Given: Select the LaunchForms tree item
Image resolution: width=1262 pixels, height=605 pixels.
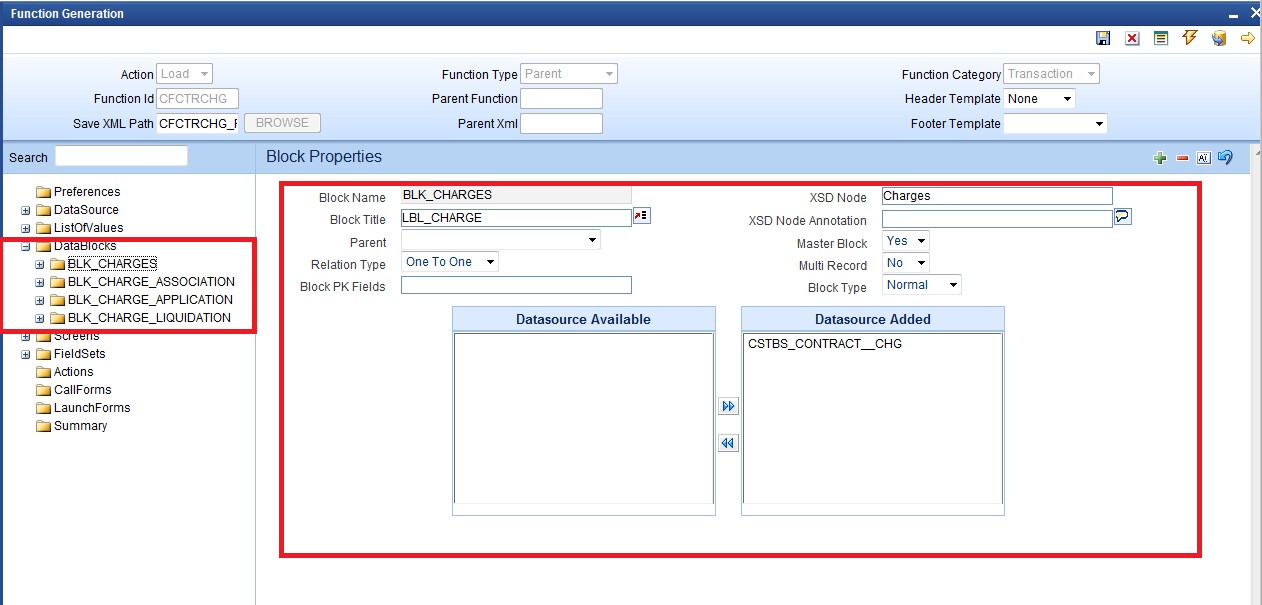Looking at the screenshot, I should pos(92,408).
